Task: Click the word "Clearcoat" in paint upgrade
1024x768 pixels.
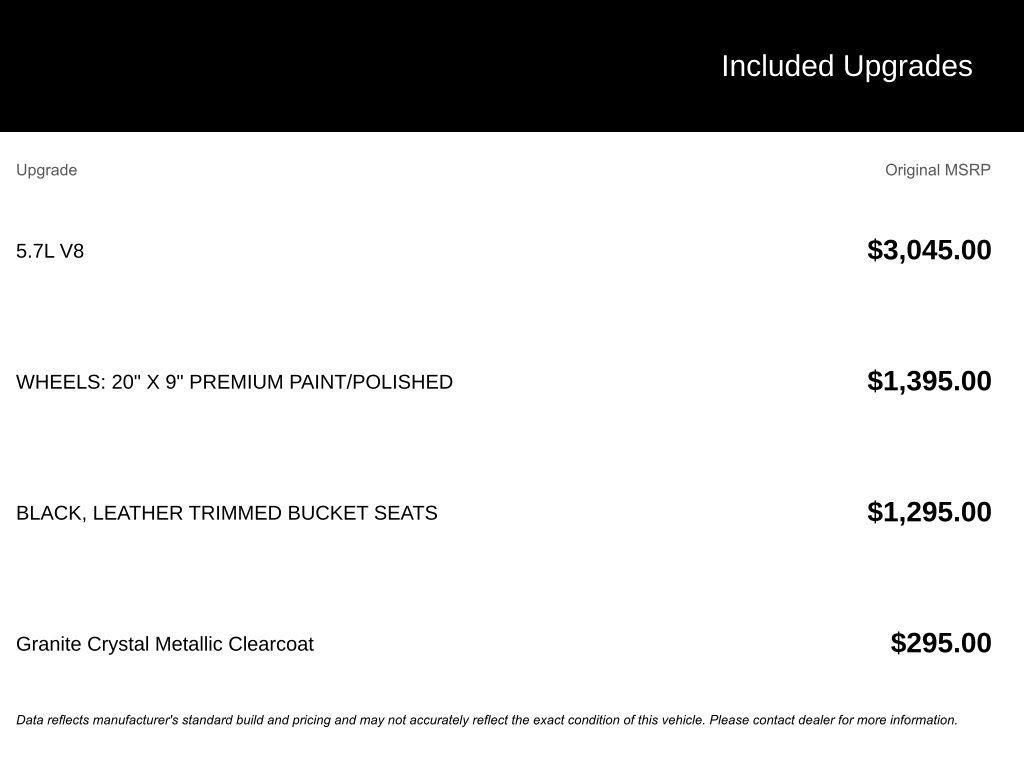Action: pos(270,644)
